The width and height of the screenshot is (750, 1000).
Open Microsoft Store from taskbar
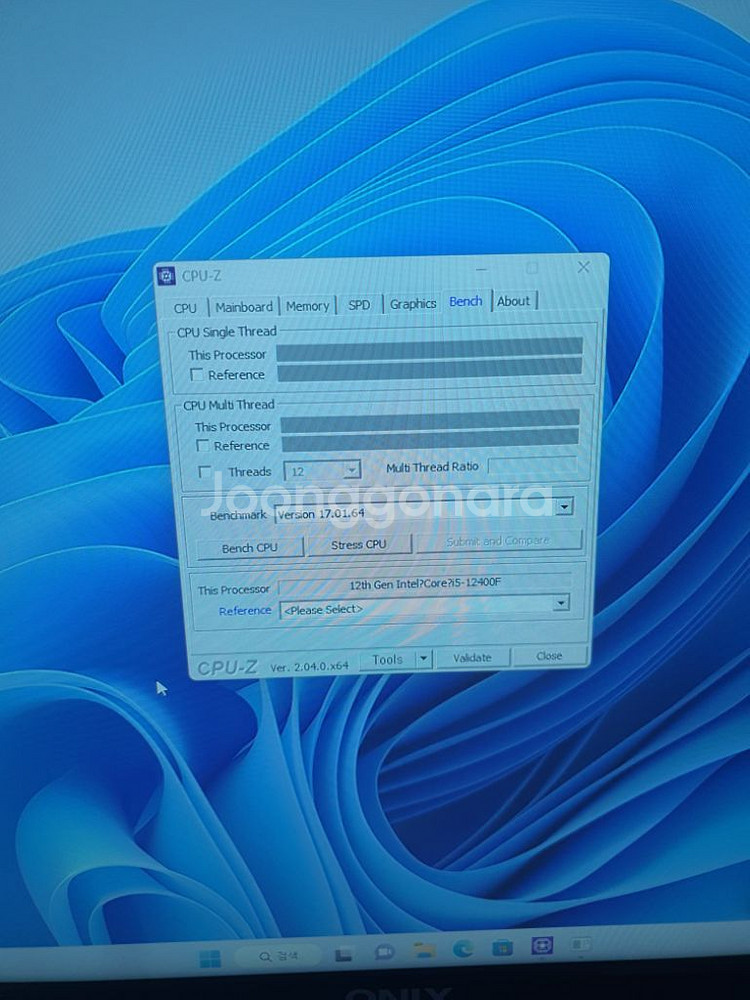click(x=503, y=948)
